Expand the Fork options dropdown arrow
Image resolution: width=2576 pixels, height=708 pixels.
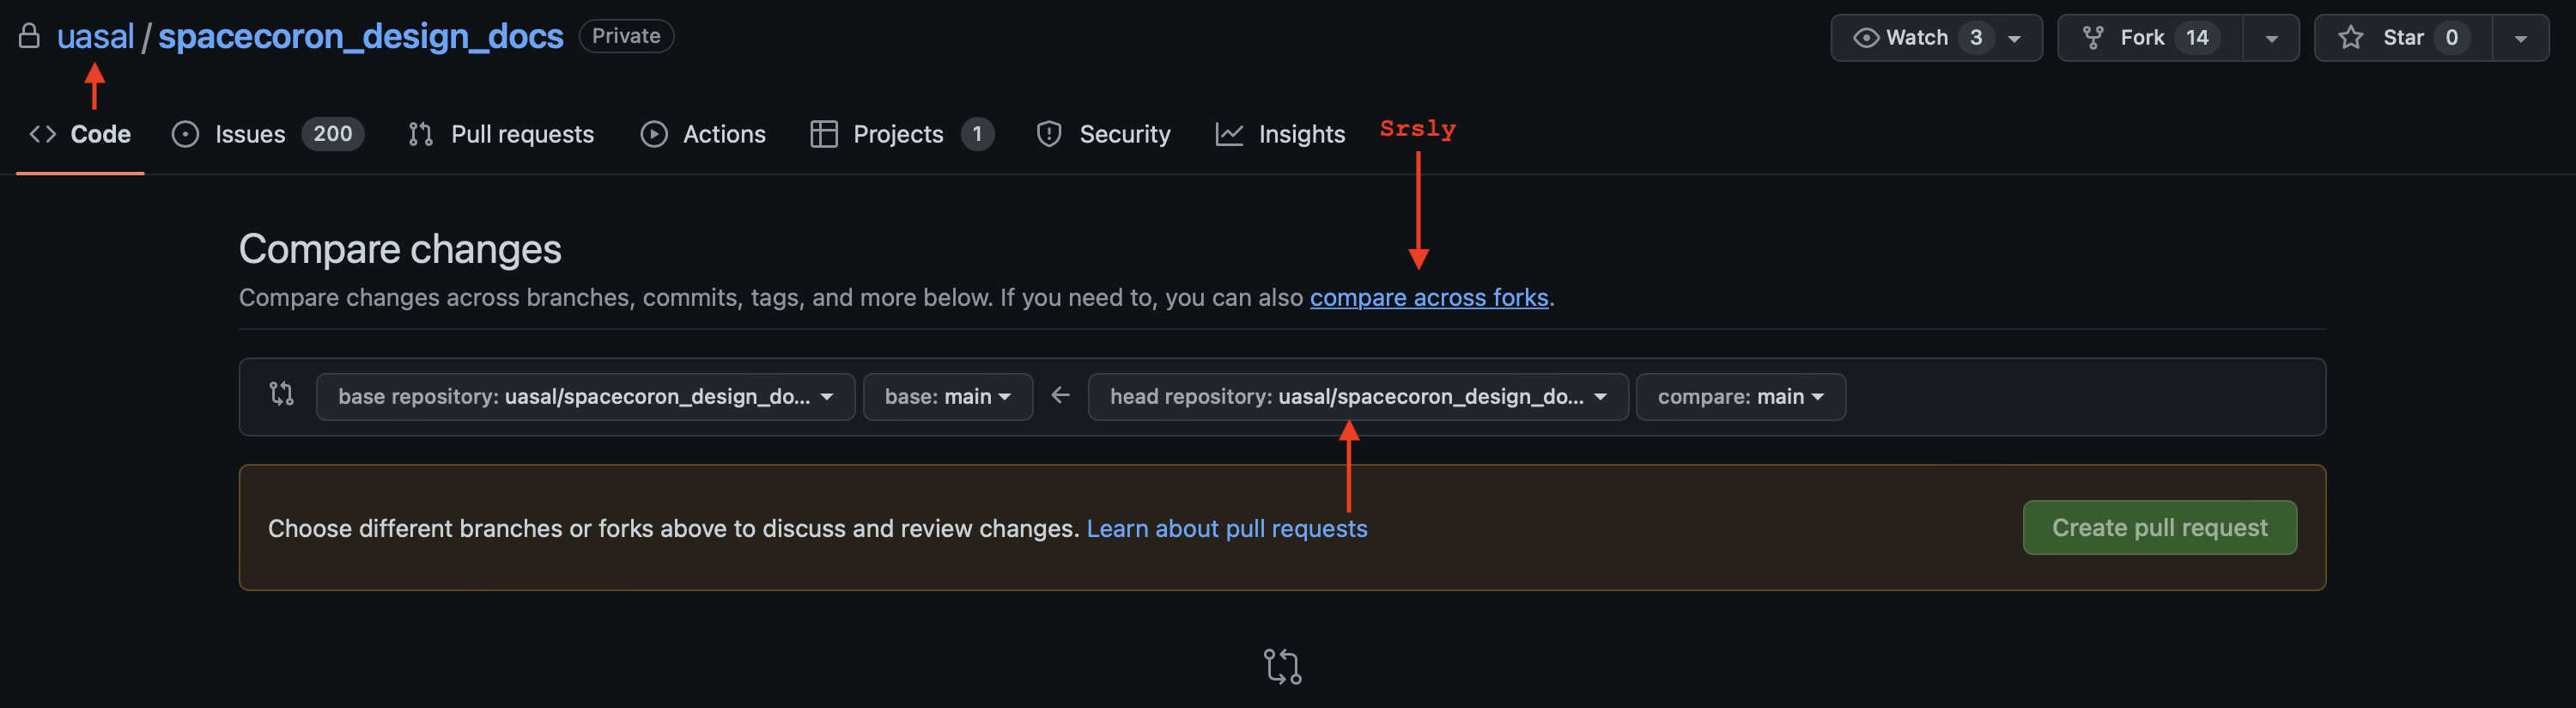tap(2271, 38)
